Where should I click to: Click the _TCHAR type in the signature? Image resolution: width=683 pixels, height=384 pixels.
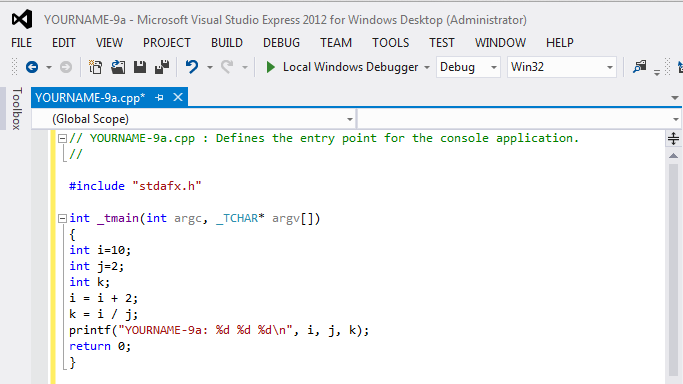click(x=237, y=219)
